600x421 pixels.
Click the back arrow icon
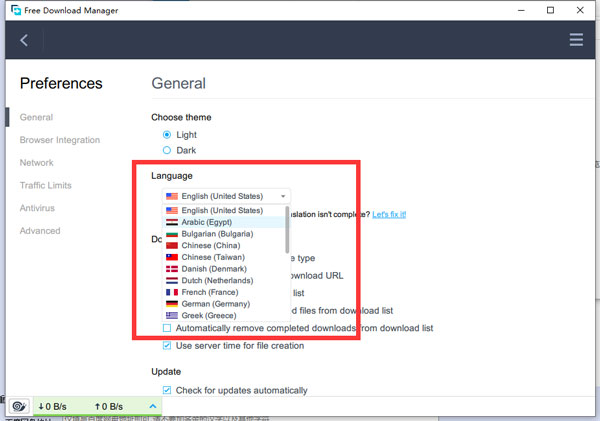[x=24, y=40]
